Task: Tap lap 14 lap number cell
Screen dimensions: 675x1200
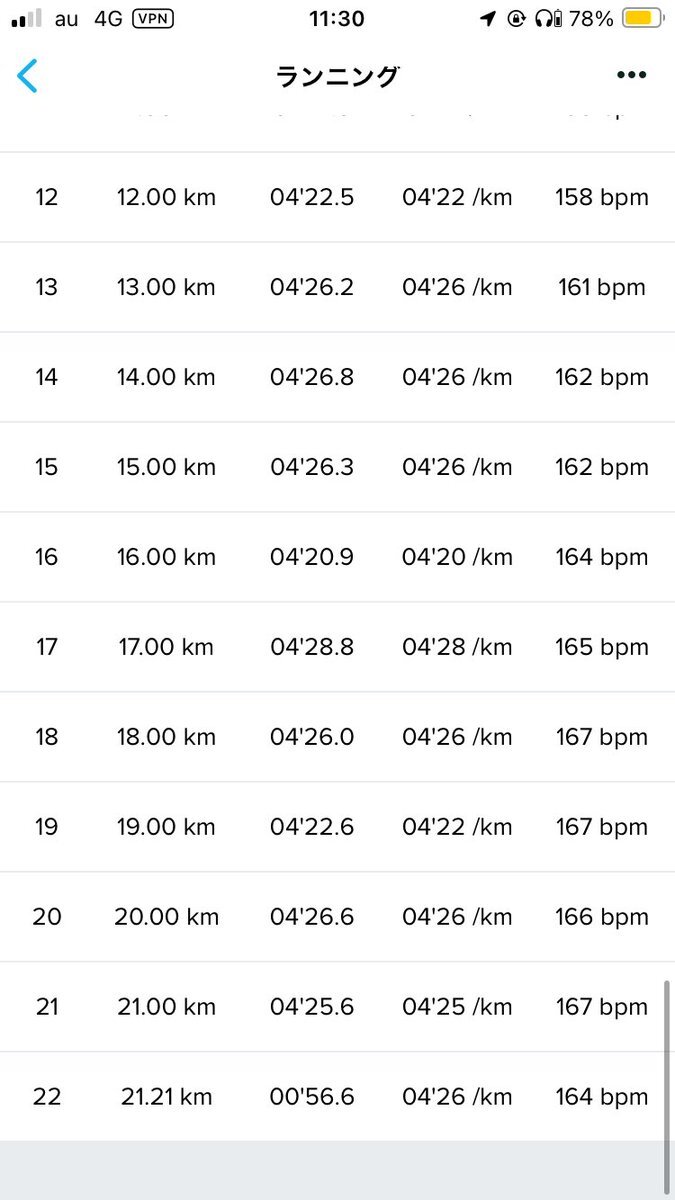Action: (x=47, y=377)
